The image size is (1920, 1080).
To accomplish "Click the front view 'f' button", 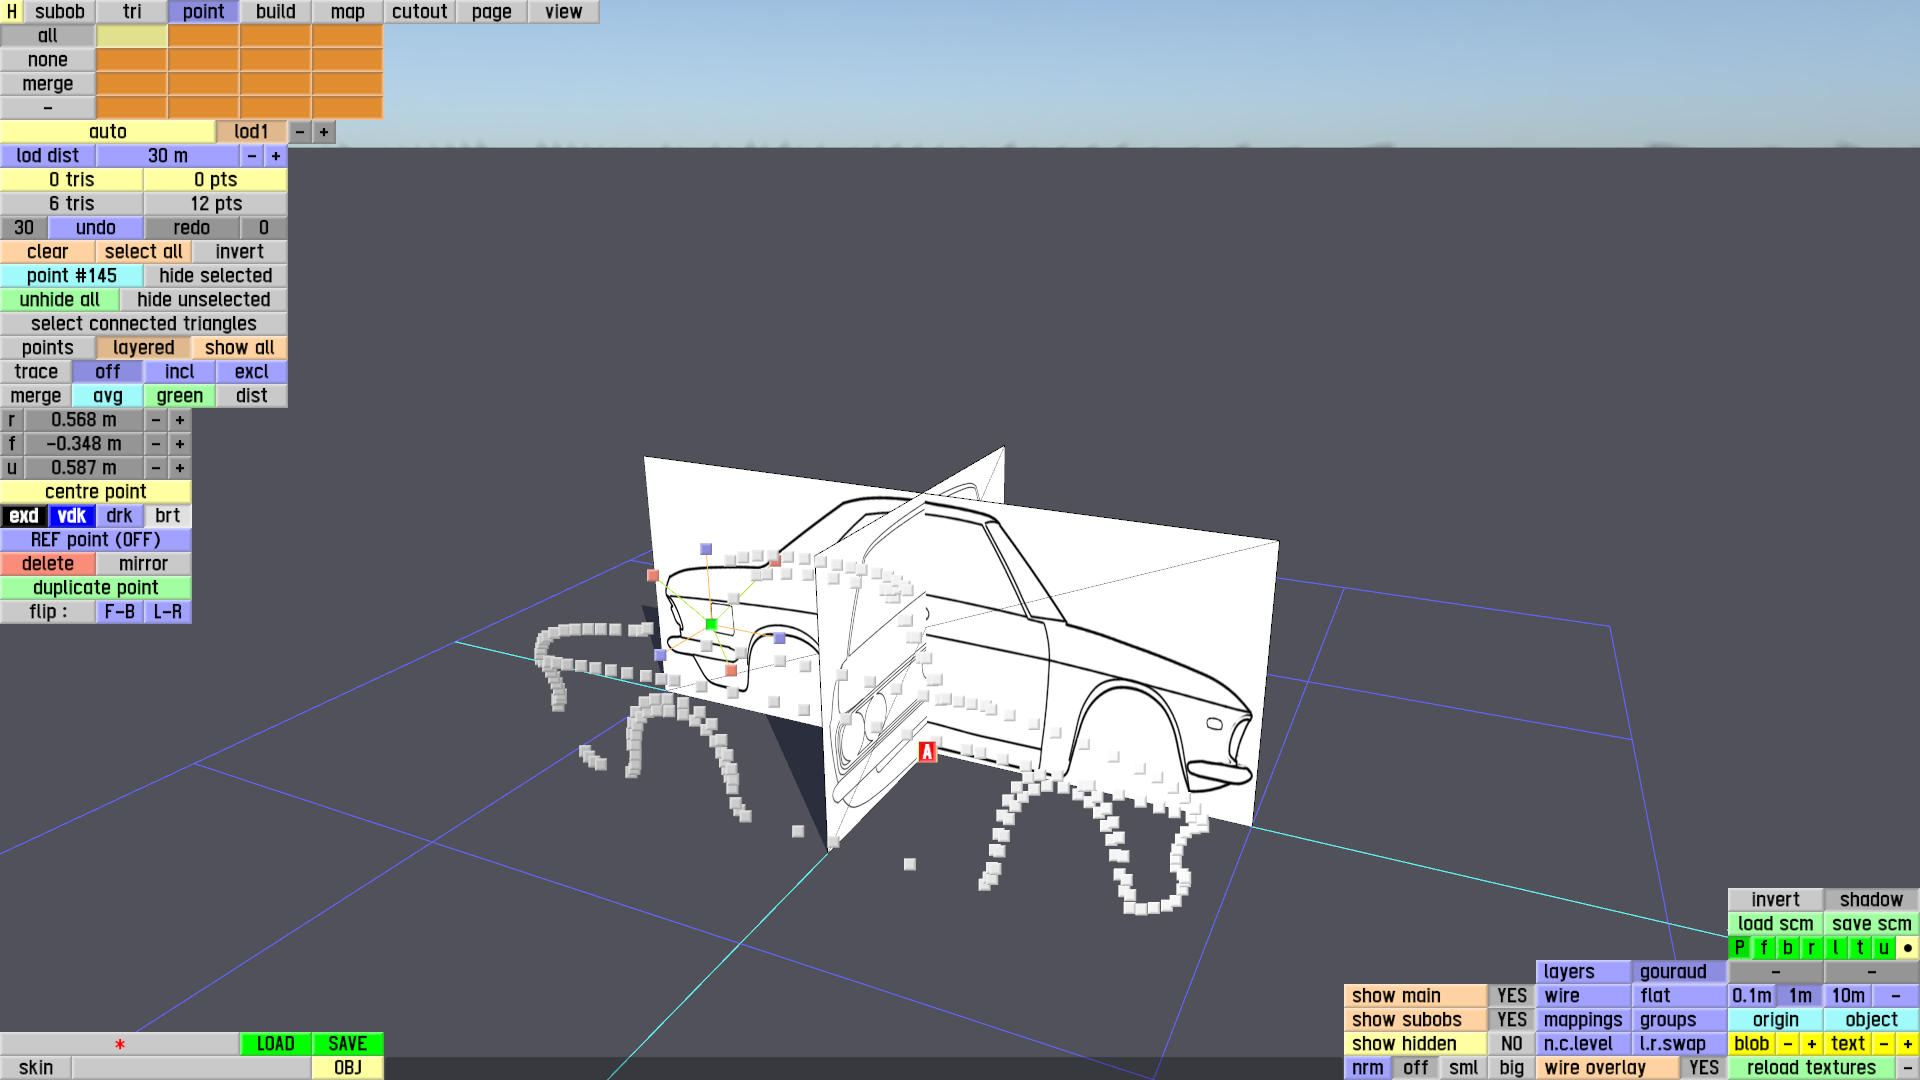I will tap(1763, 948).
